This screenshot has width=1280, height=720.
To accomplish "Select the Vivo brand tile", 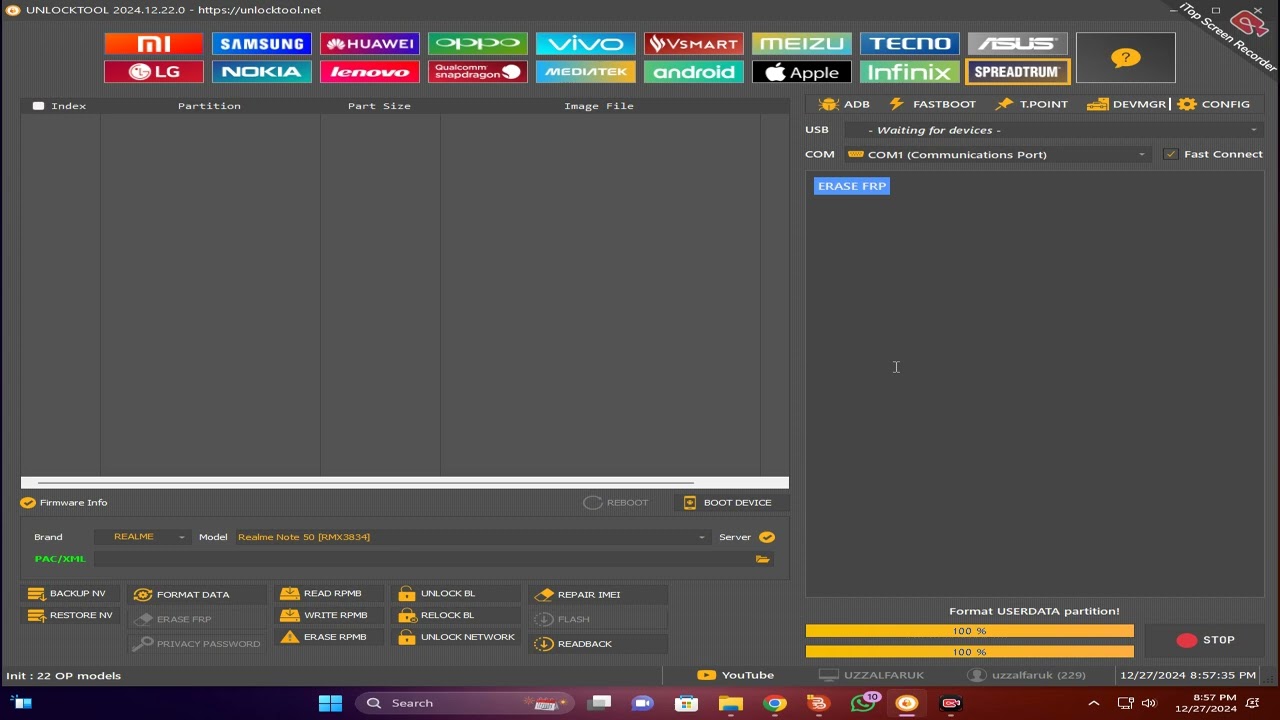I will (x=586, y=44).
